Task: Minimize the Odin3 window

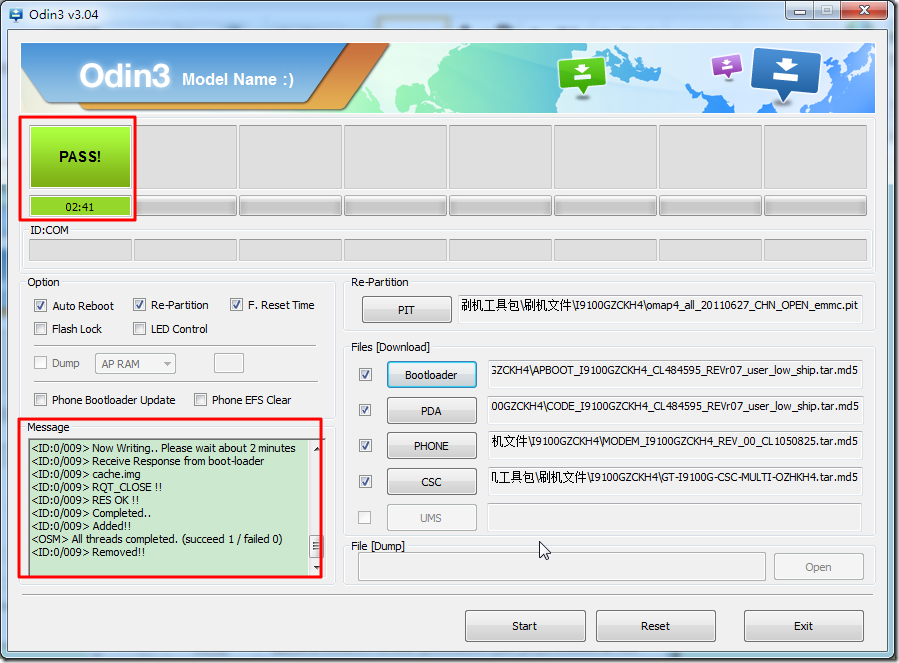Action: click(x=800, y=10)
